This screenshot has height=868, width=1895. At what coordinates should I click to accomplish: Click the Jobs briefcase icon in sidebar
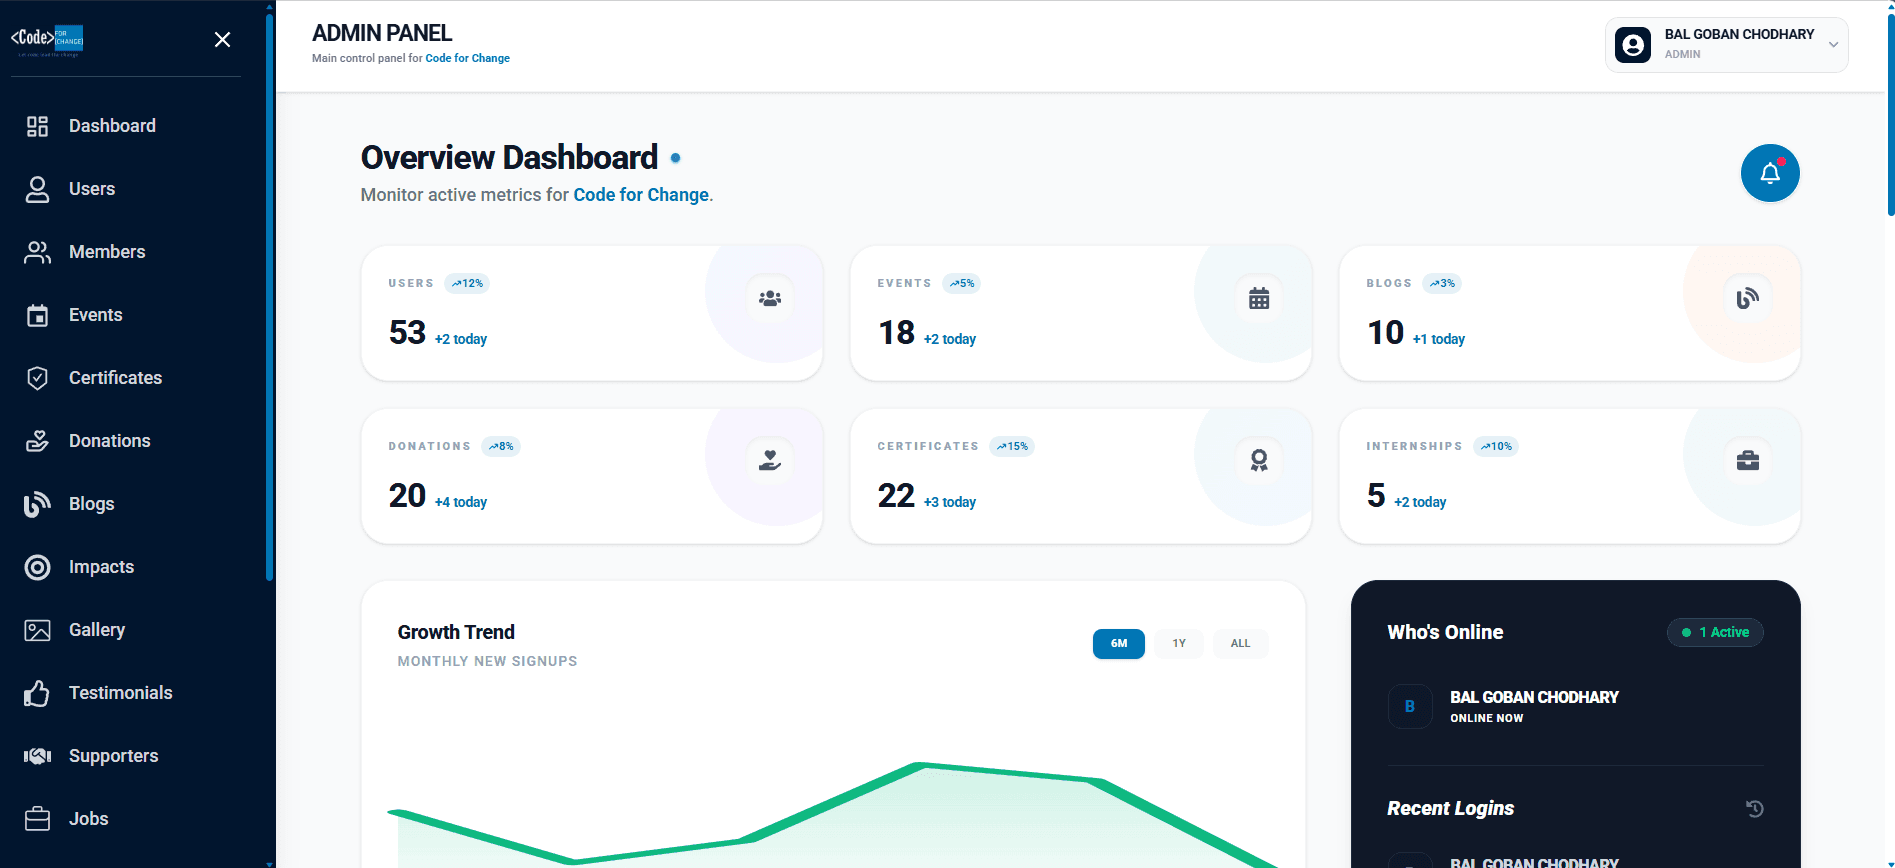37,819
